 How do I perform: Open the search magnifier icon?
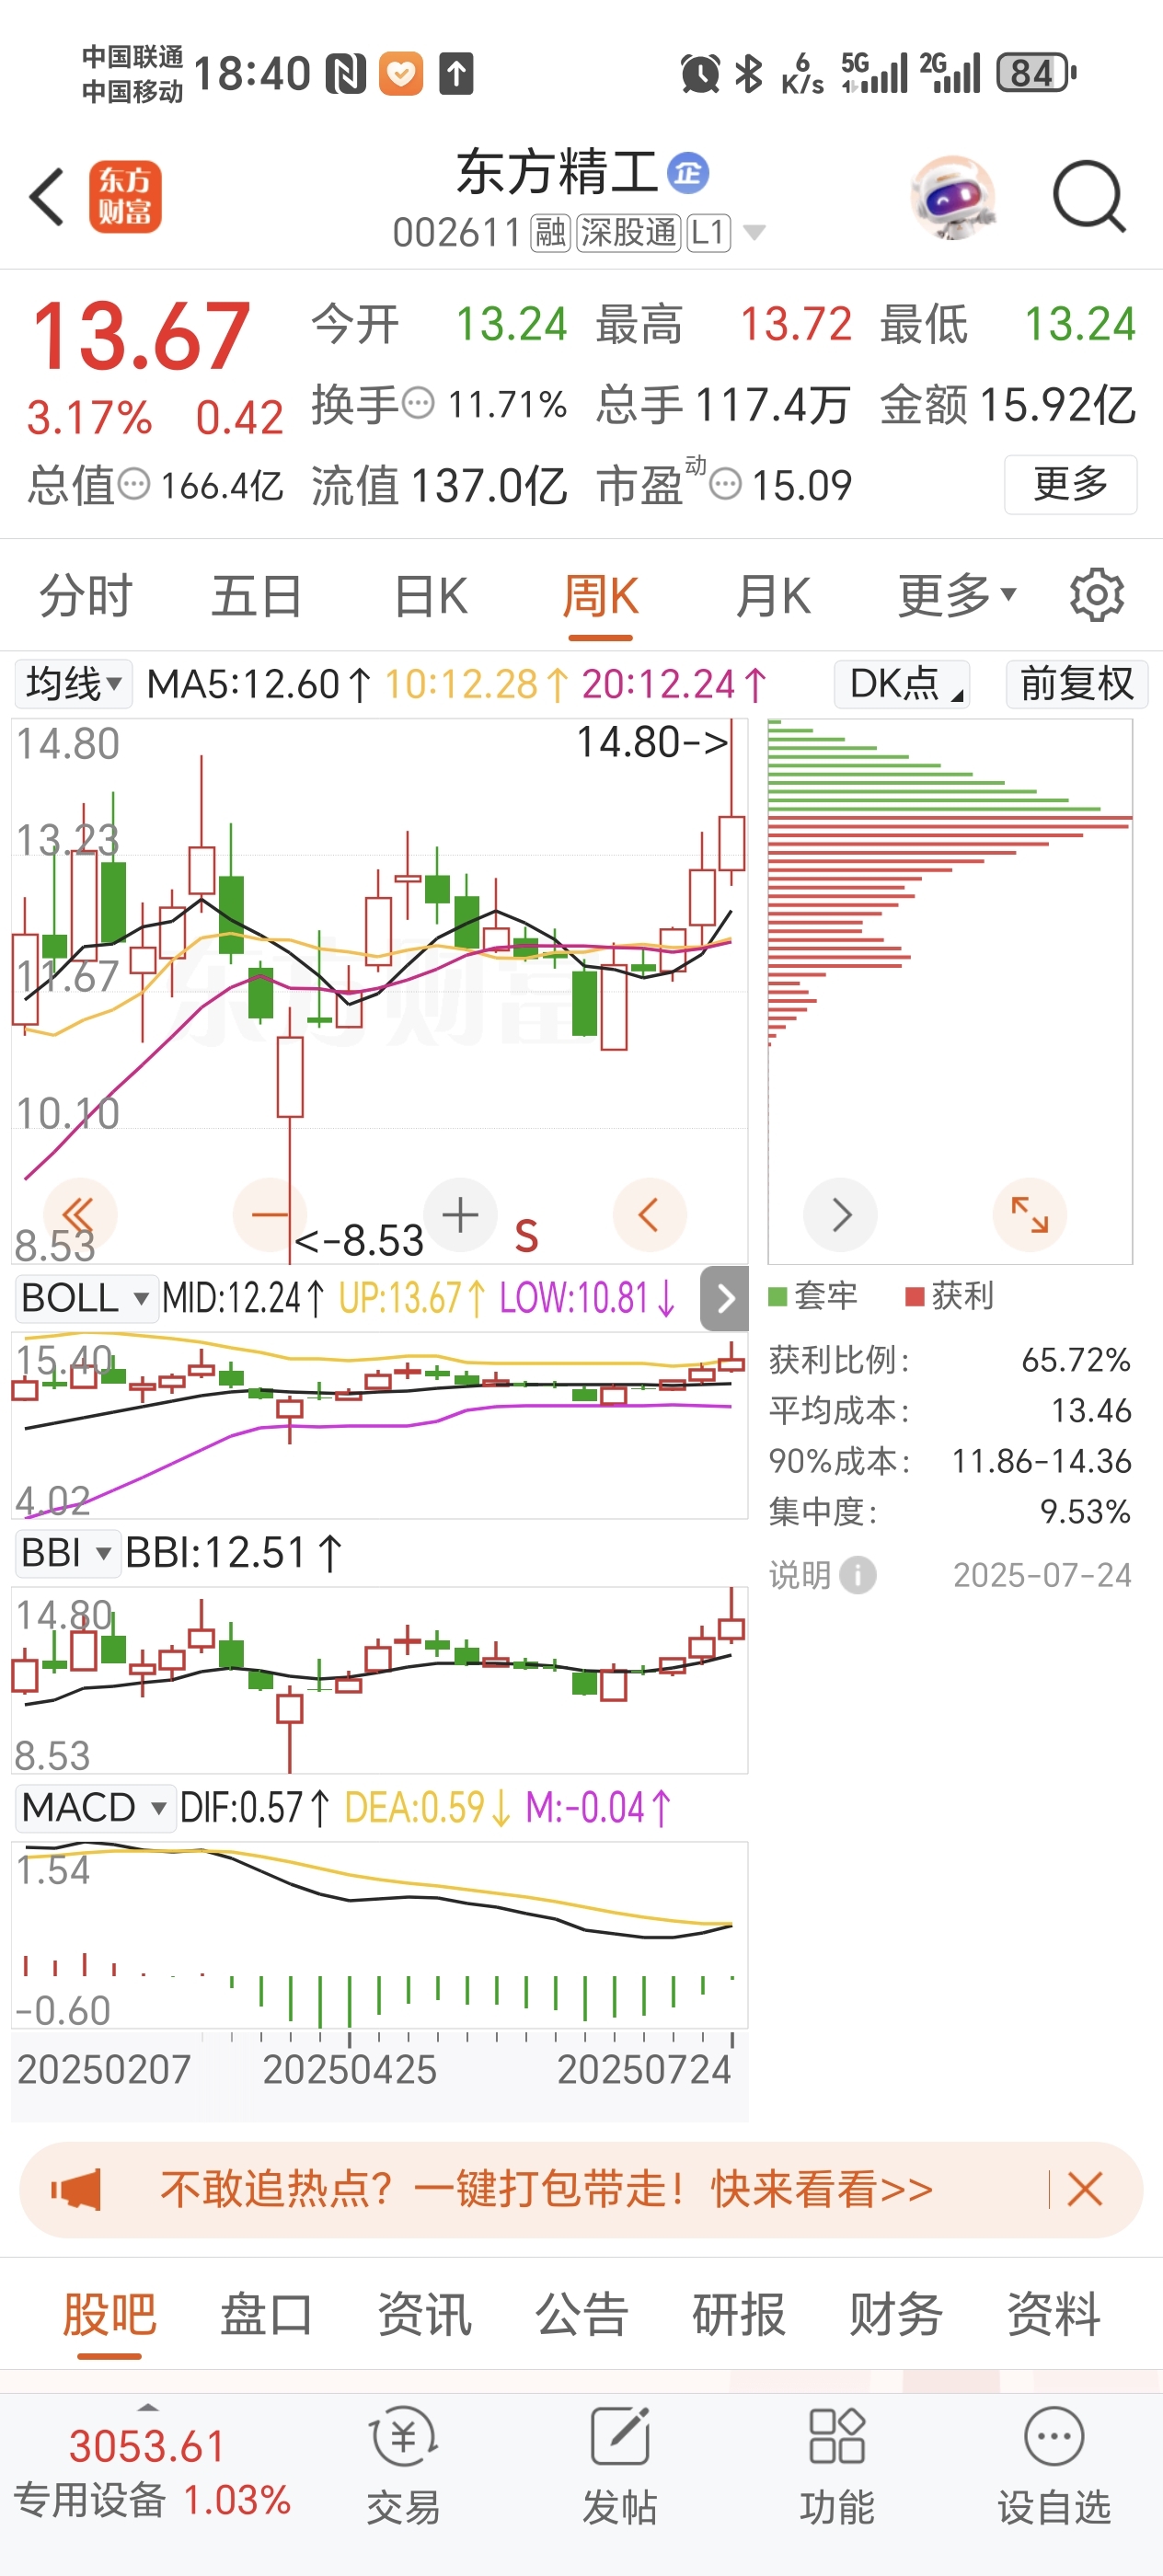tap(1090, 196)
